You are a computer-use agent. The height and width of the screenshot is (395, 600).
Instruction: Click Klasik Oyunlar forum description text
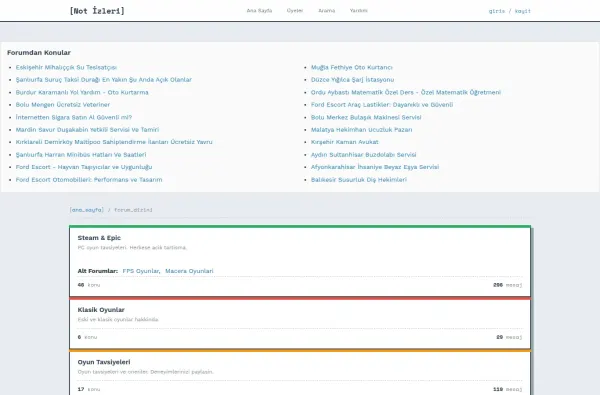(118, 320)
